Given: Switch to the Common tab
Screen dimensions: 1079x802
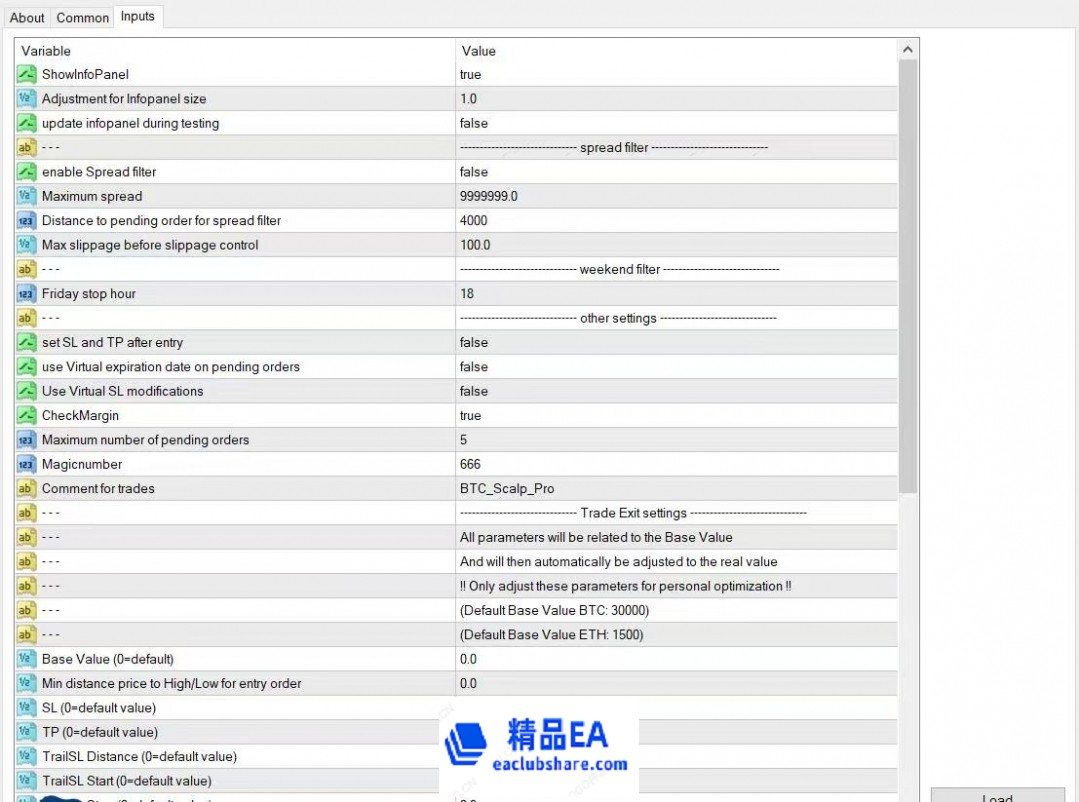Looking at the screenshot, I should (83, 17).
